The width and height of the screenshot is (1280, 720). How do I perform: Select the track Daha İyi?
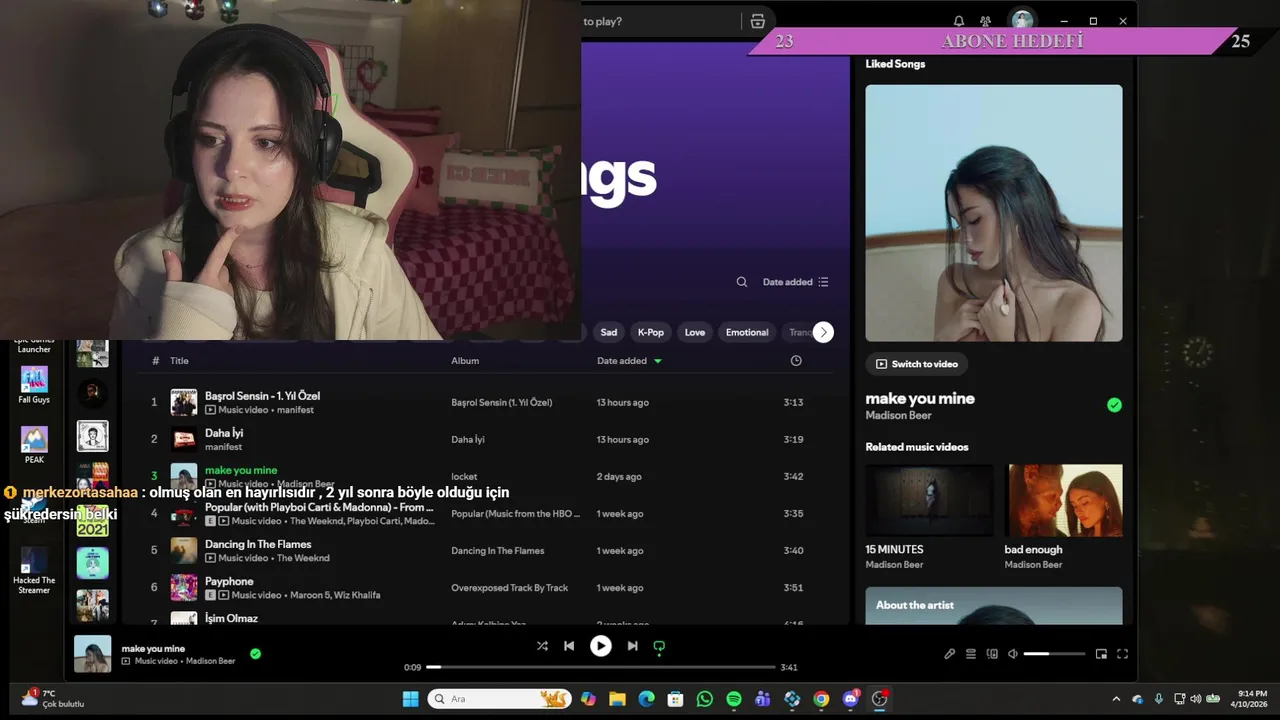click(224, 433)
